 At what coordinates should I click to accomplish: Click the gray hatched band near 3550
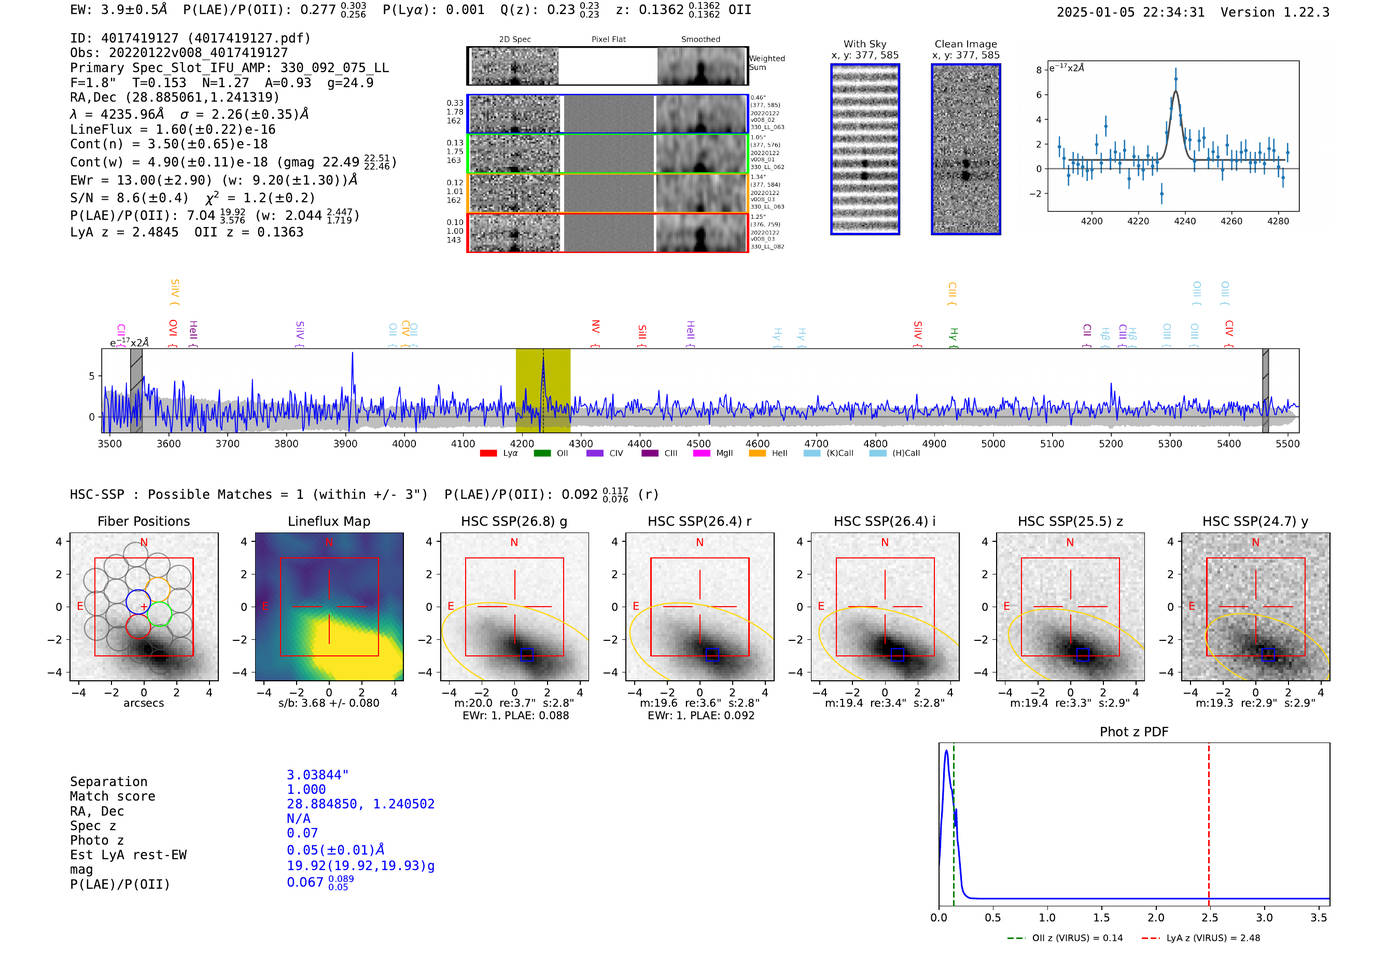tap(136, 391)
